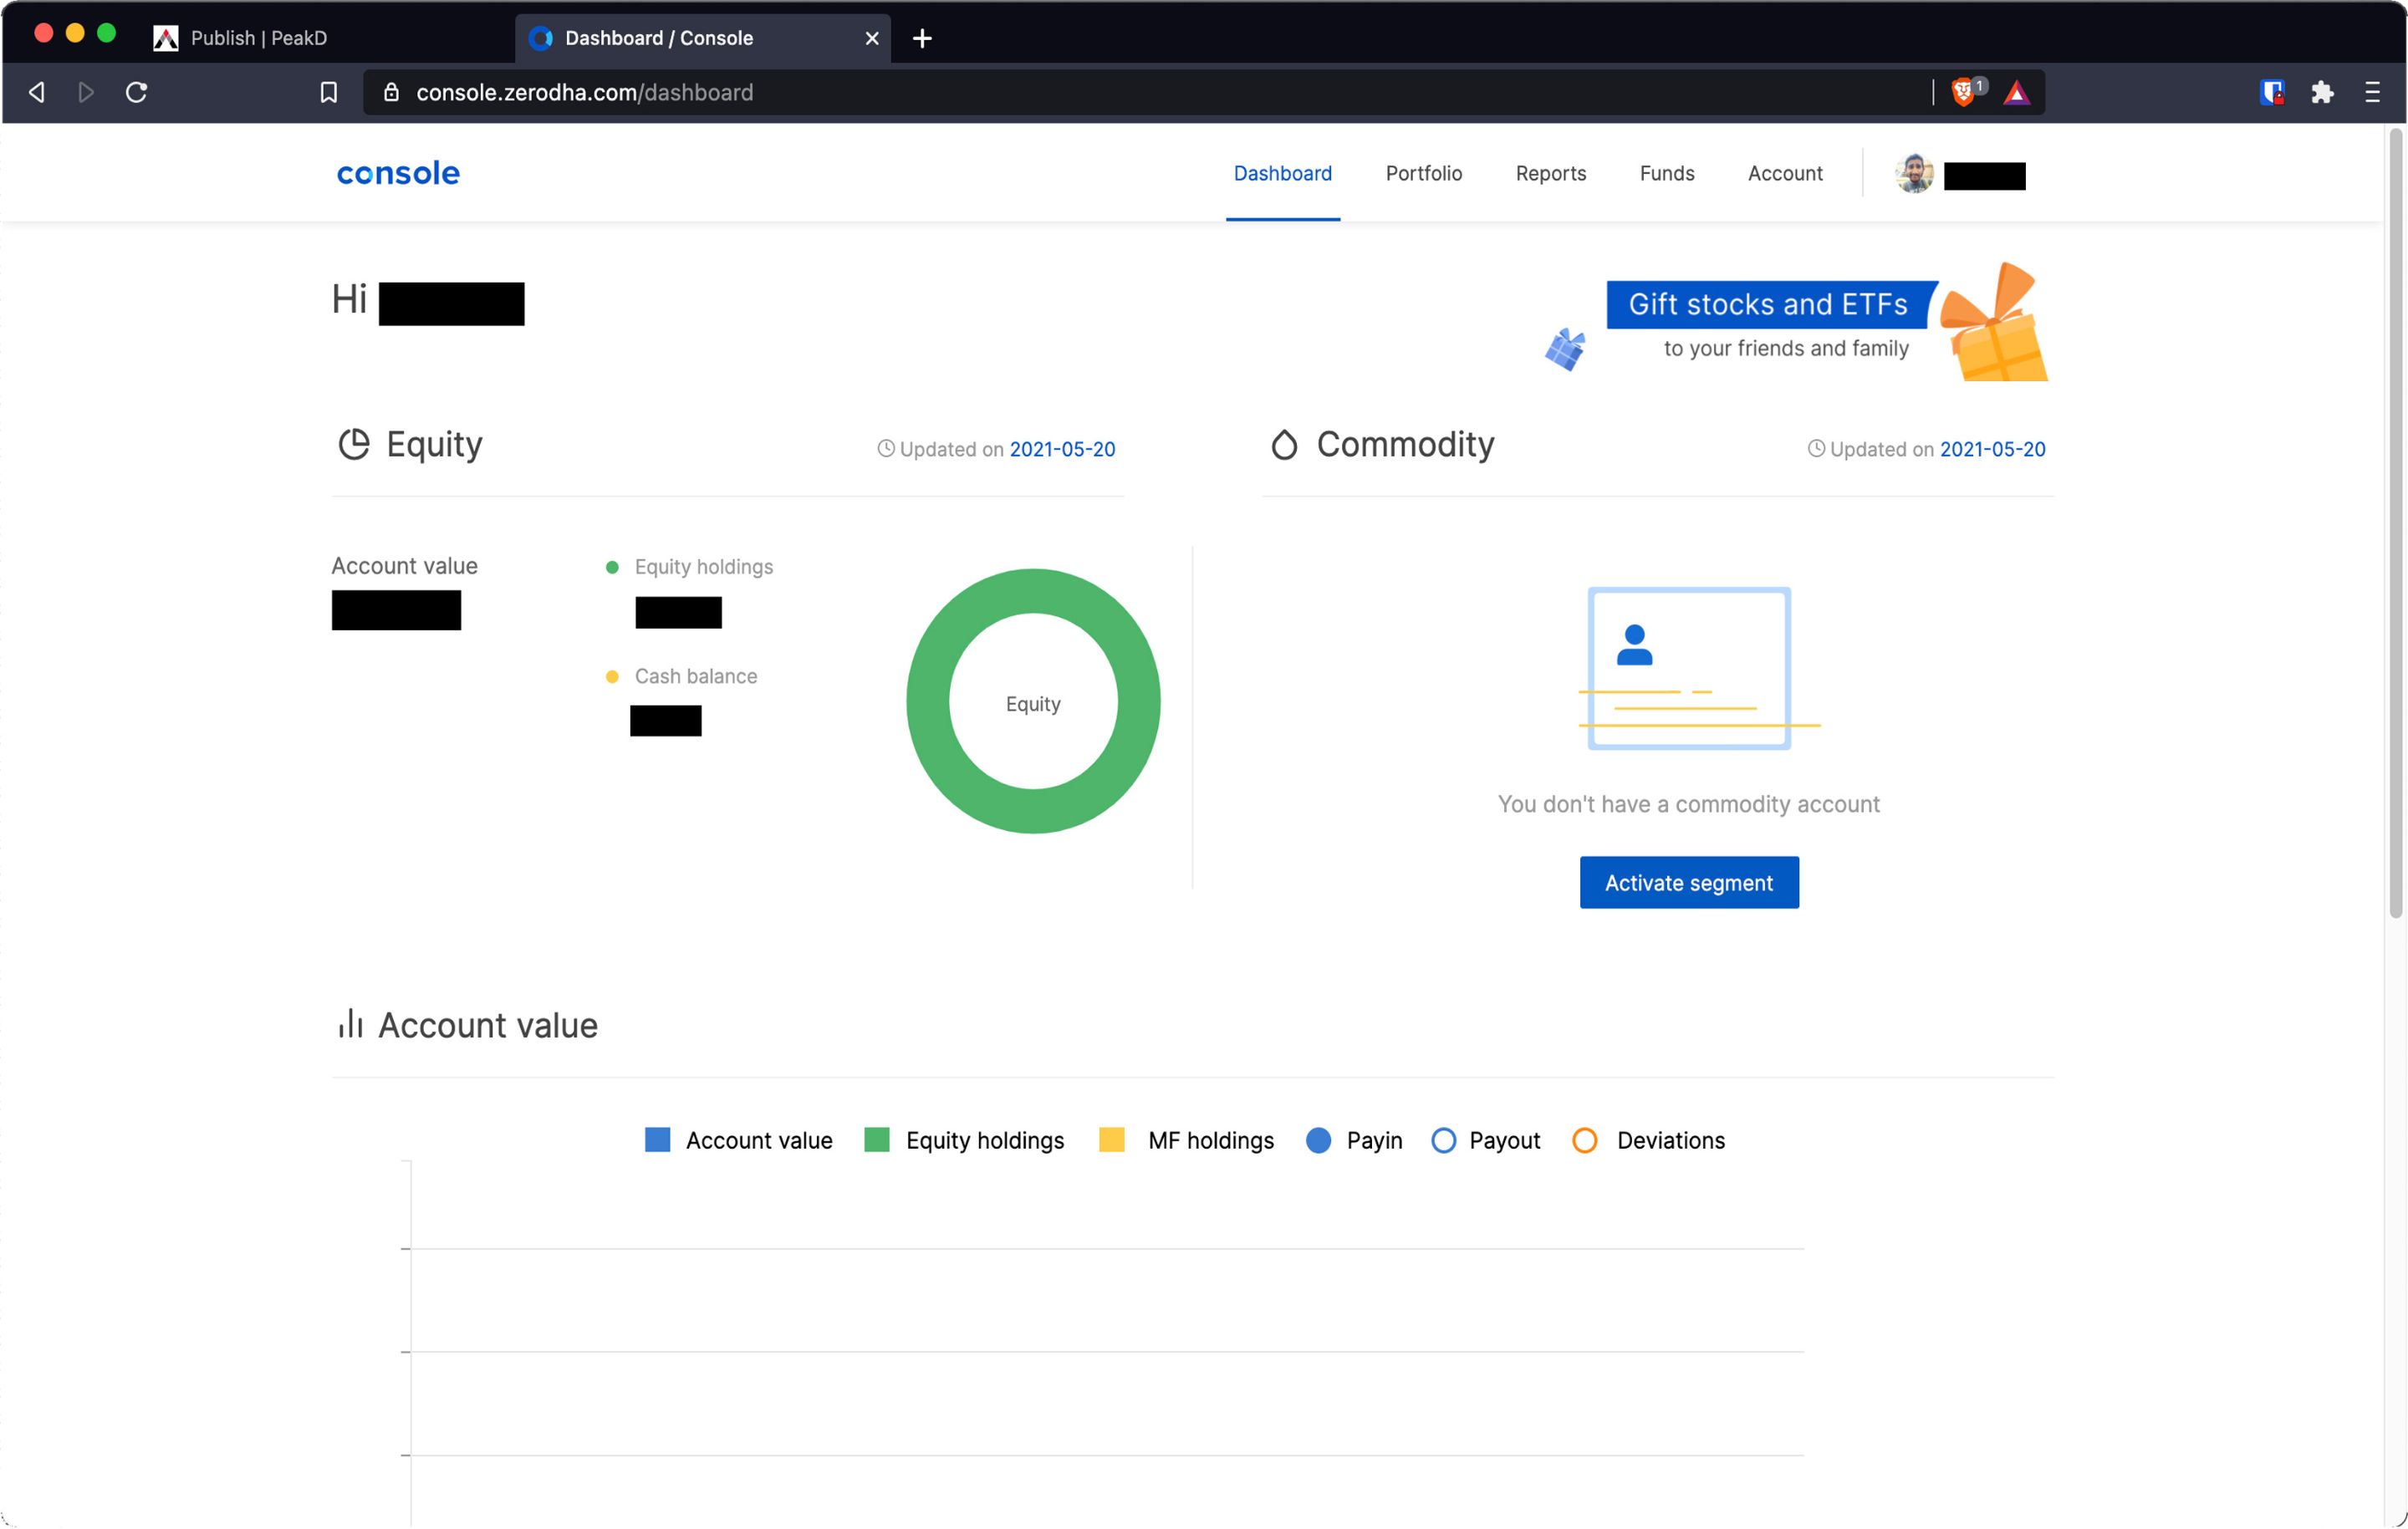Open the Funds nav item
This screenshot has height=1529, width=2408.
1666,173
